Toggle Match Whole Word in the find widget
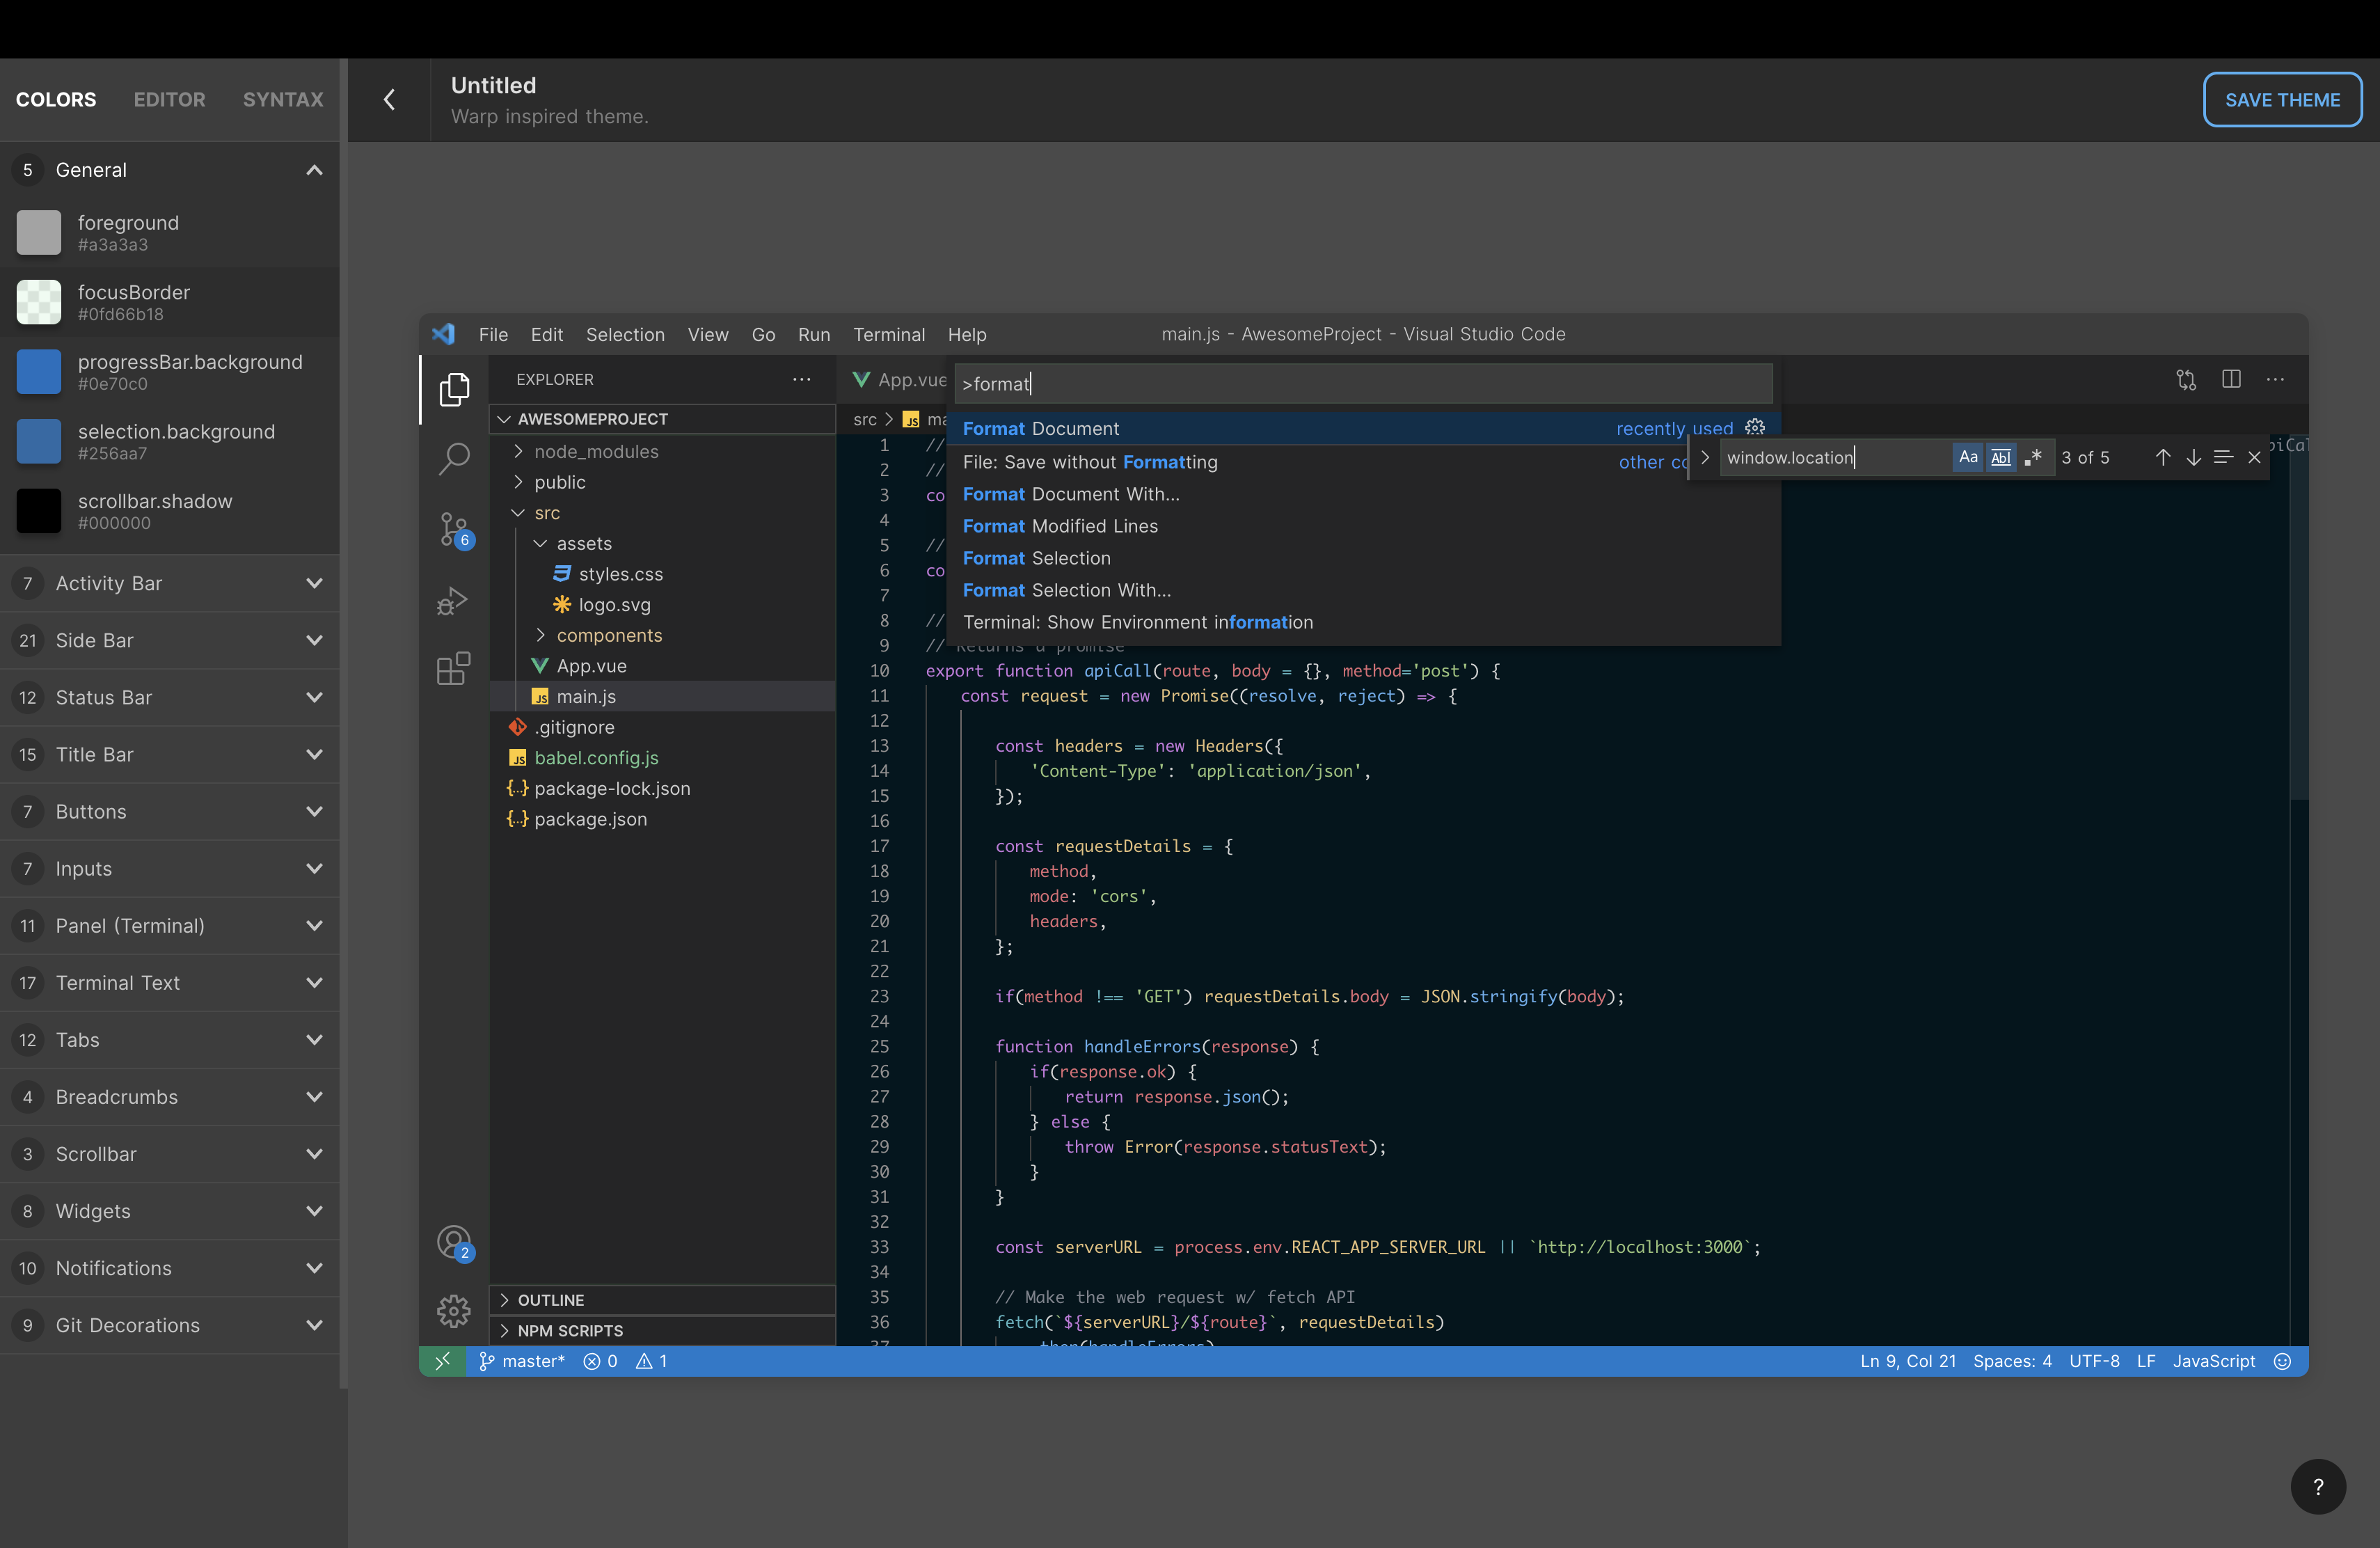The width and height of the screenshot is (2380, 1548). (x=2000, y=457)
